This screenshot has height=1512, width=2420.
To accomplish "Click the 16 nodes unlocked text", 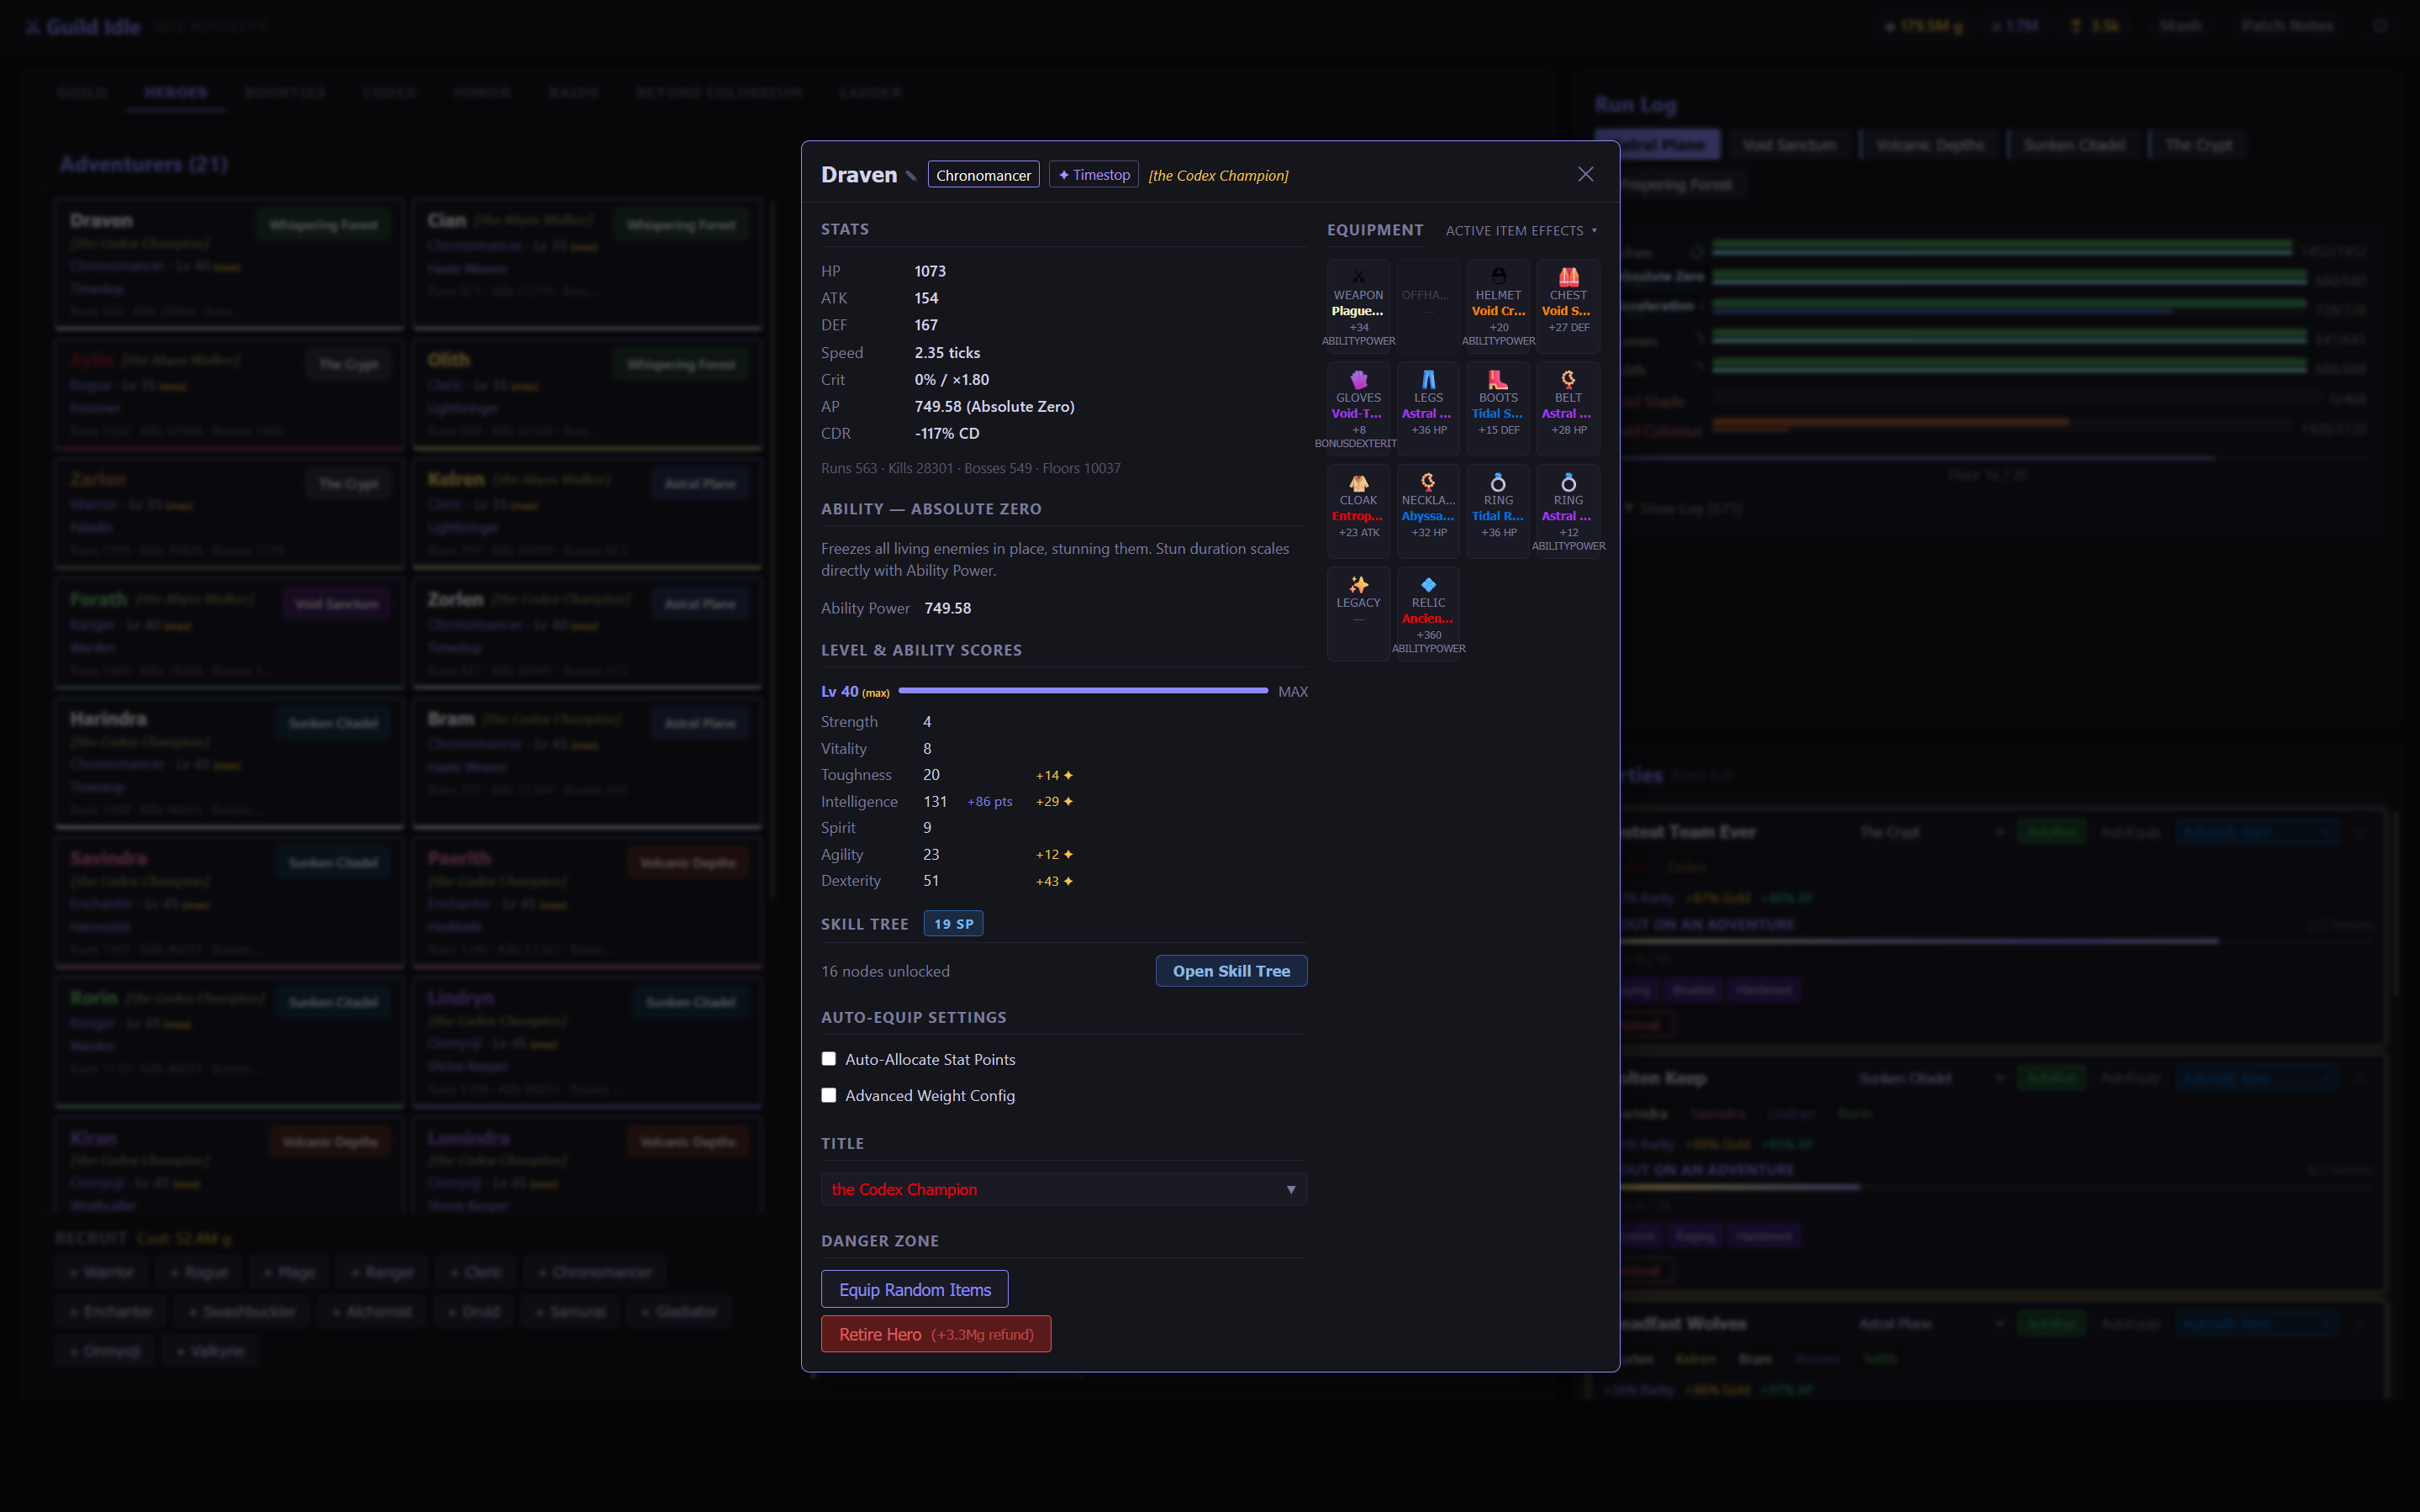I will coord(885,971).
